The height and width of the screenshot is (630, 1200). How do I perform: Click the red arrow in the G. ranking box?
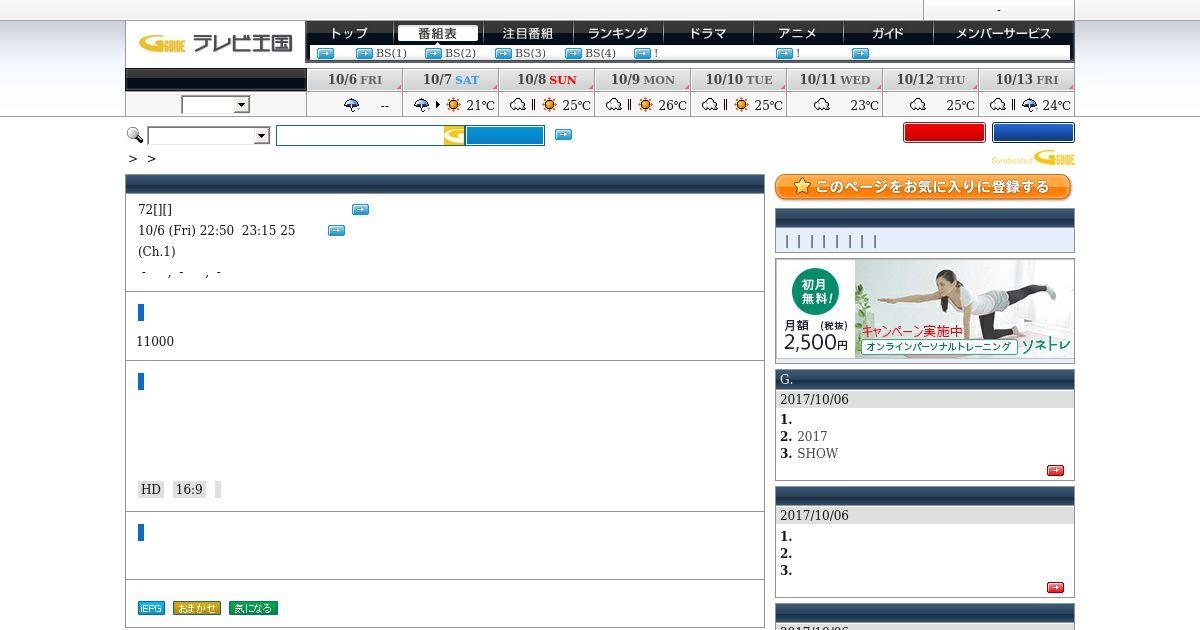(1055, 471)
